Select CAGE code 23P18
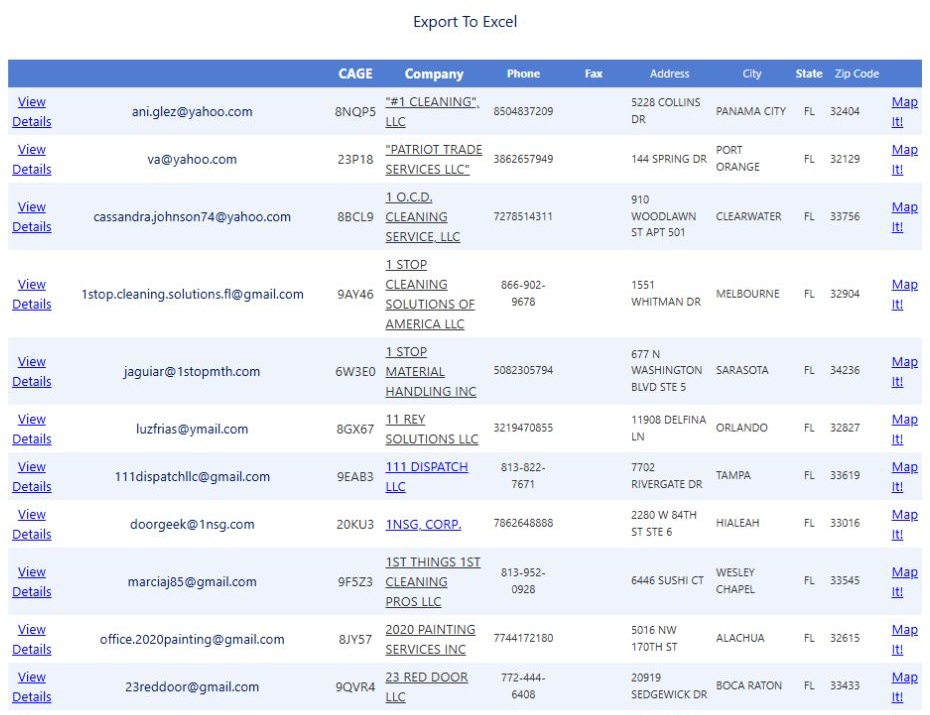This screenshot has width=930, height=715. 355,159
